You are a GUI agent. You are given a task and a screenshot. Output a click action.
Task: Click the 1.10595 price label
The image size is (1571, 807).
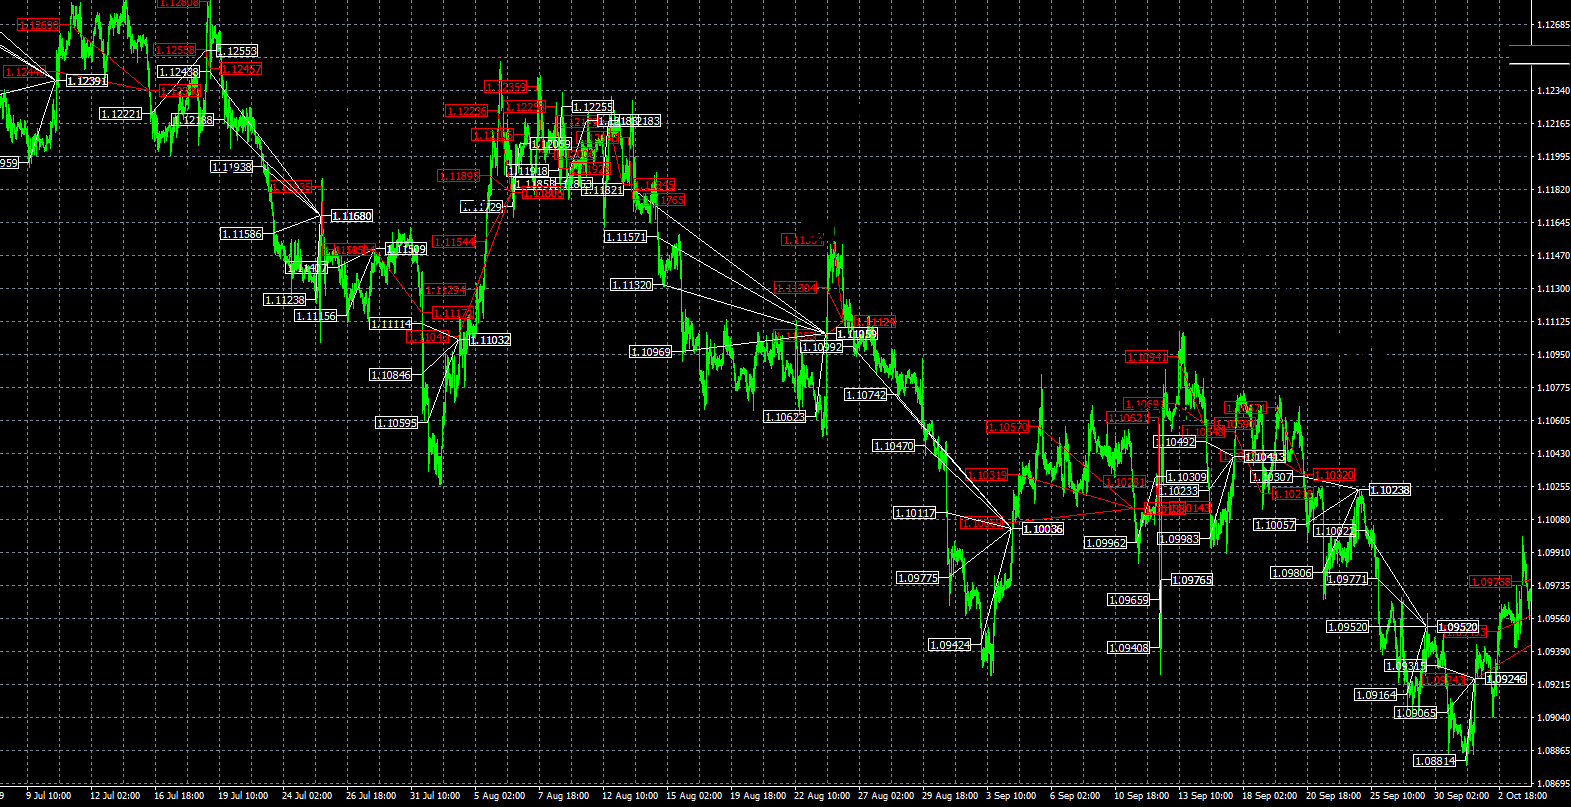[397, 423]
